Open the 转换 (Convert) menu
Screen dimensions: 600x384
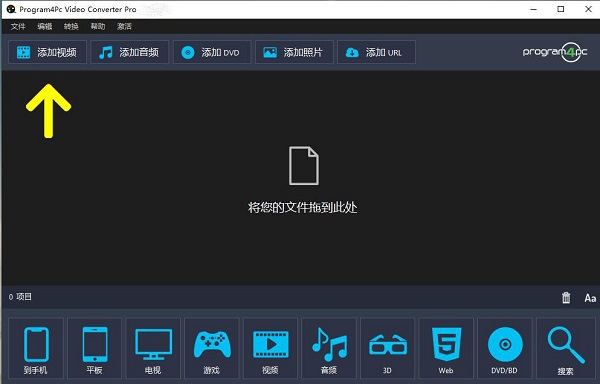coord(71,26)
